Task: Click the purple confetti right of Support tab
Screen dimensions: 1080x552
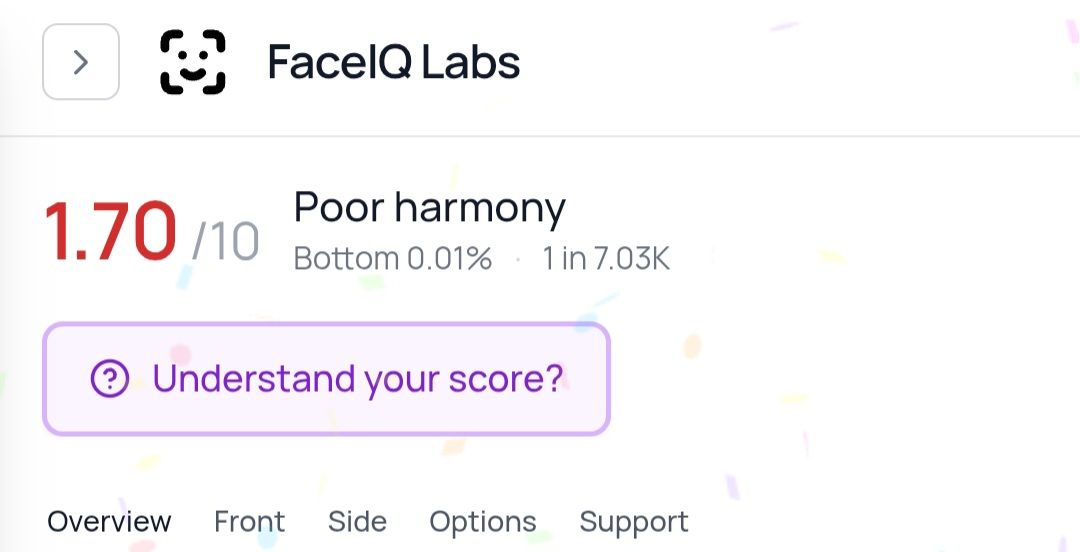Action: tap(731, 487)
